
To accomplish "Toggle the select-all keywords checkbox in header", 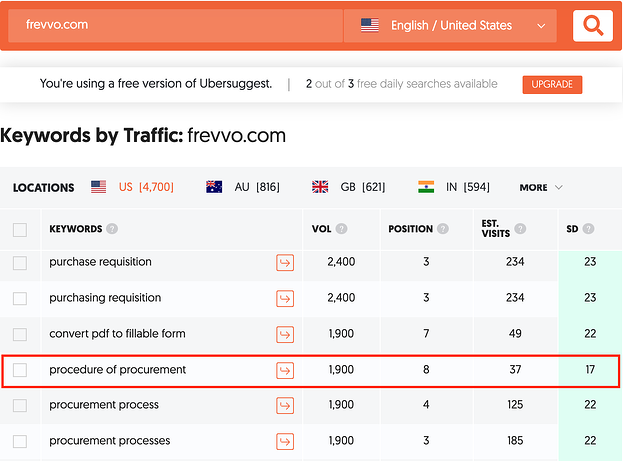I will click(x=20, y=230).
